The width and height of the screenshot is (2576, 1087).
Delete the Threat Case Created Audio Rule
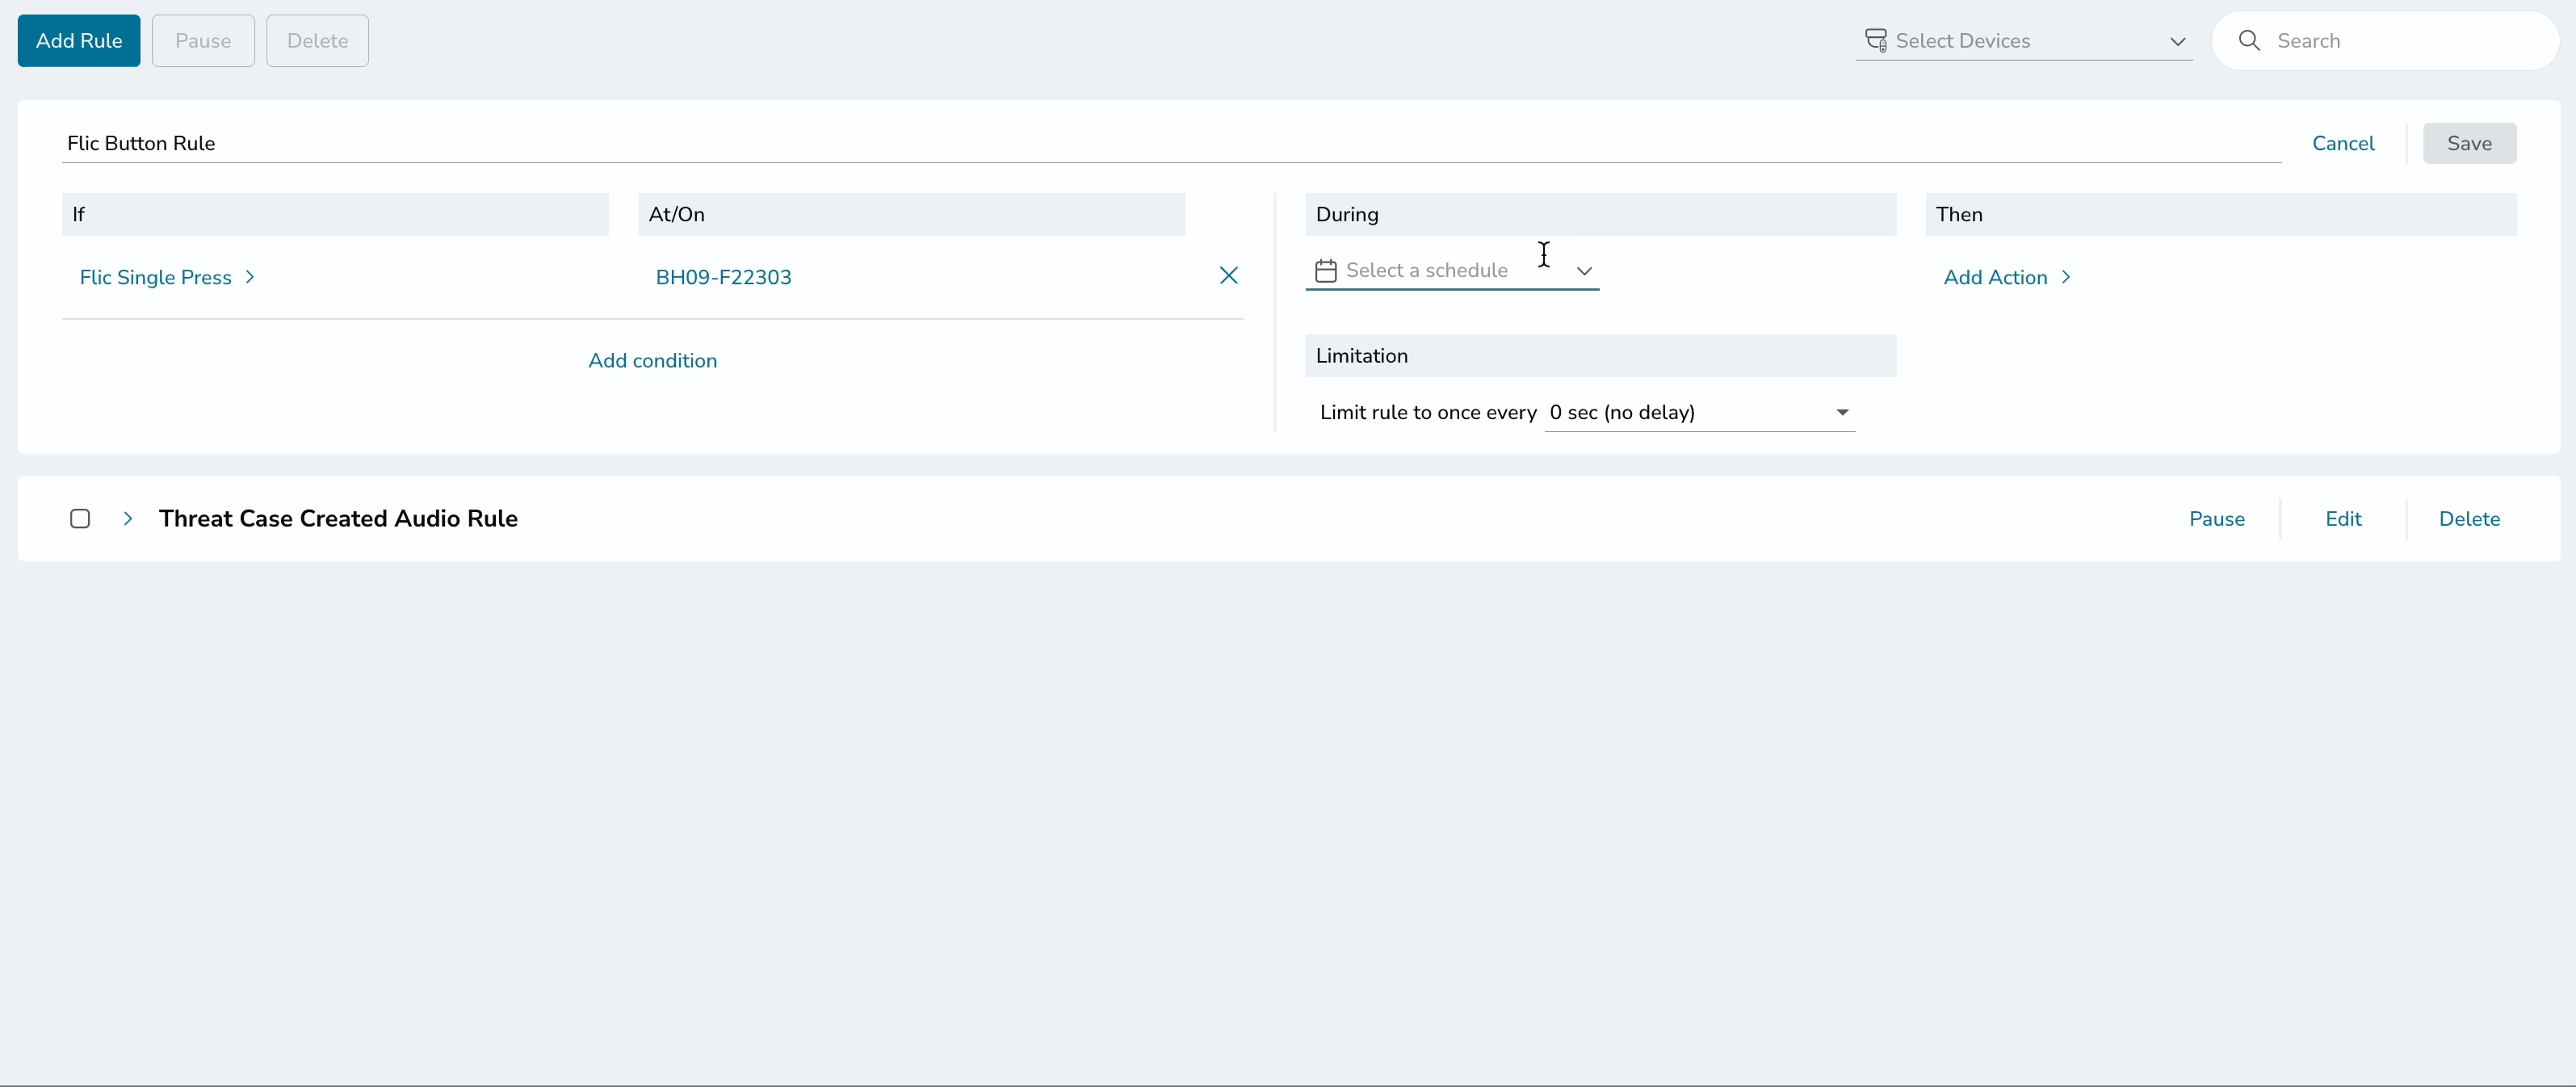[2469, 518]
